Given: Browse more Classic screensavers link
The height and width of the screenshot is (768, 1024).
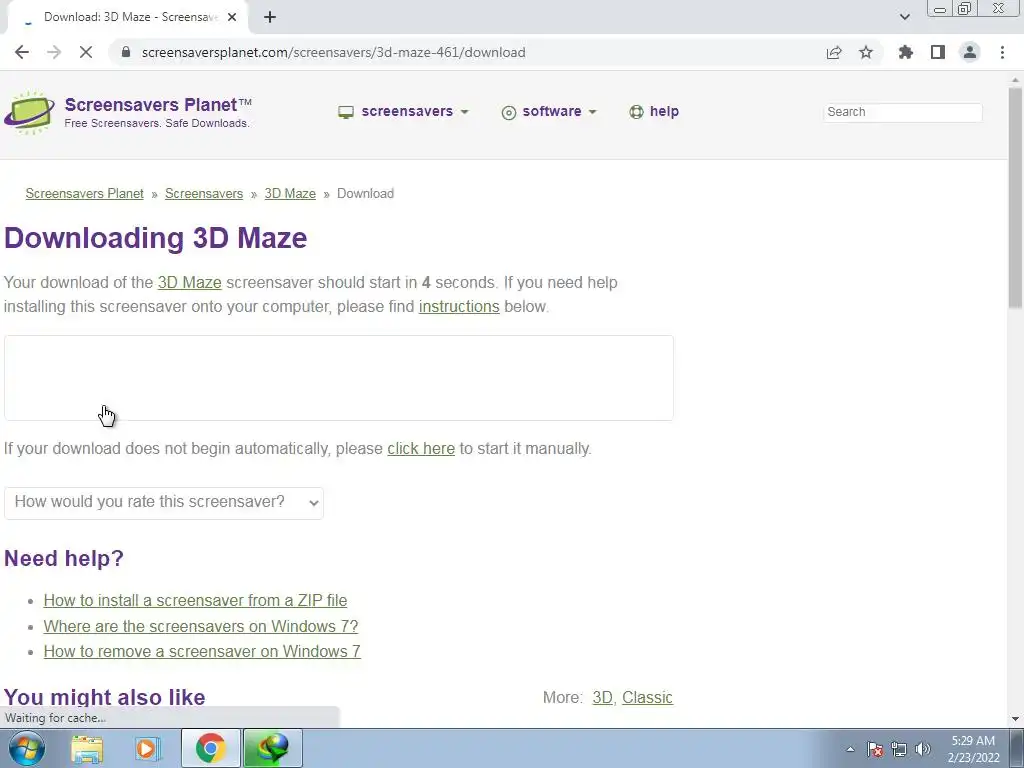Looking at the screenshot, I should point(647,697).
